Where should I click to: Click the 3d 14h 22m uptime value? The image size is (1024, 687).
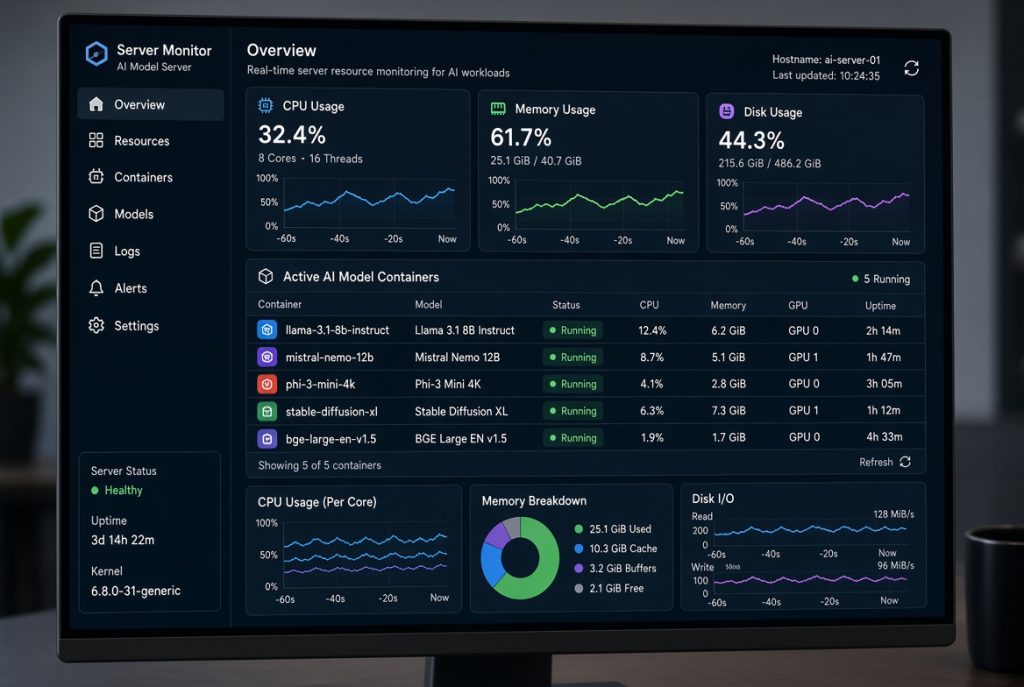[123, 540]
